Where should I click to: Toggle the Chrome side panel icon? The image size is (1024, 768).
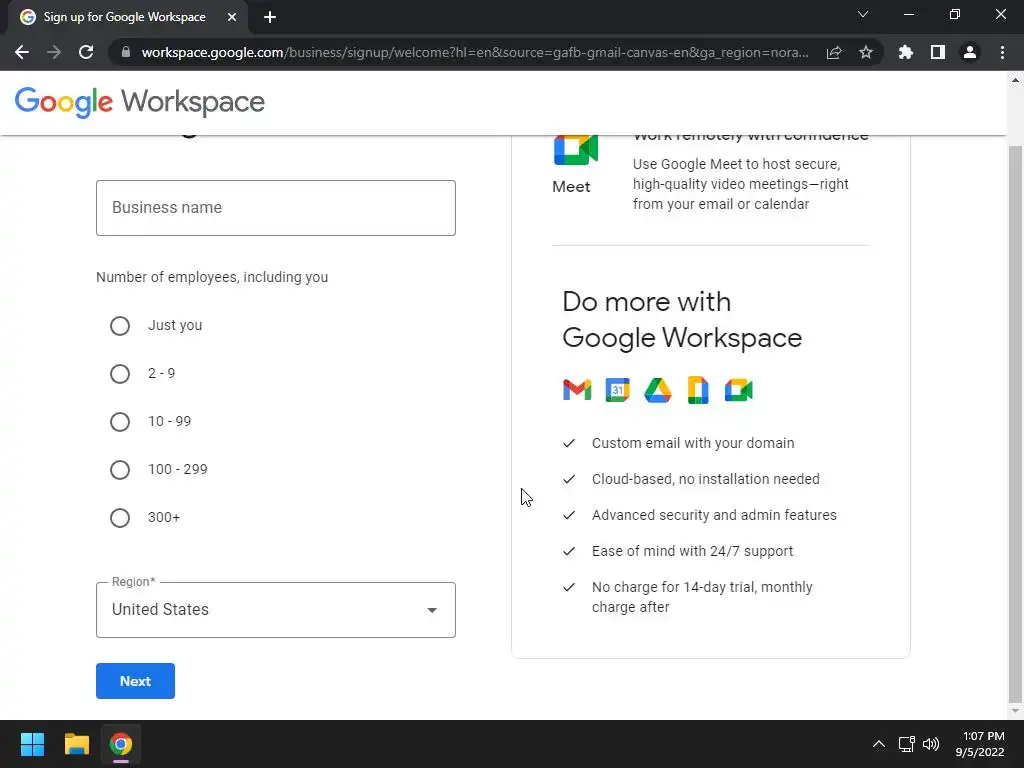tap(938, 52)
